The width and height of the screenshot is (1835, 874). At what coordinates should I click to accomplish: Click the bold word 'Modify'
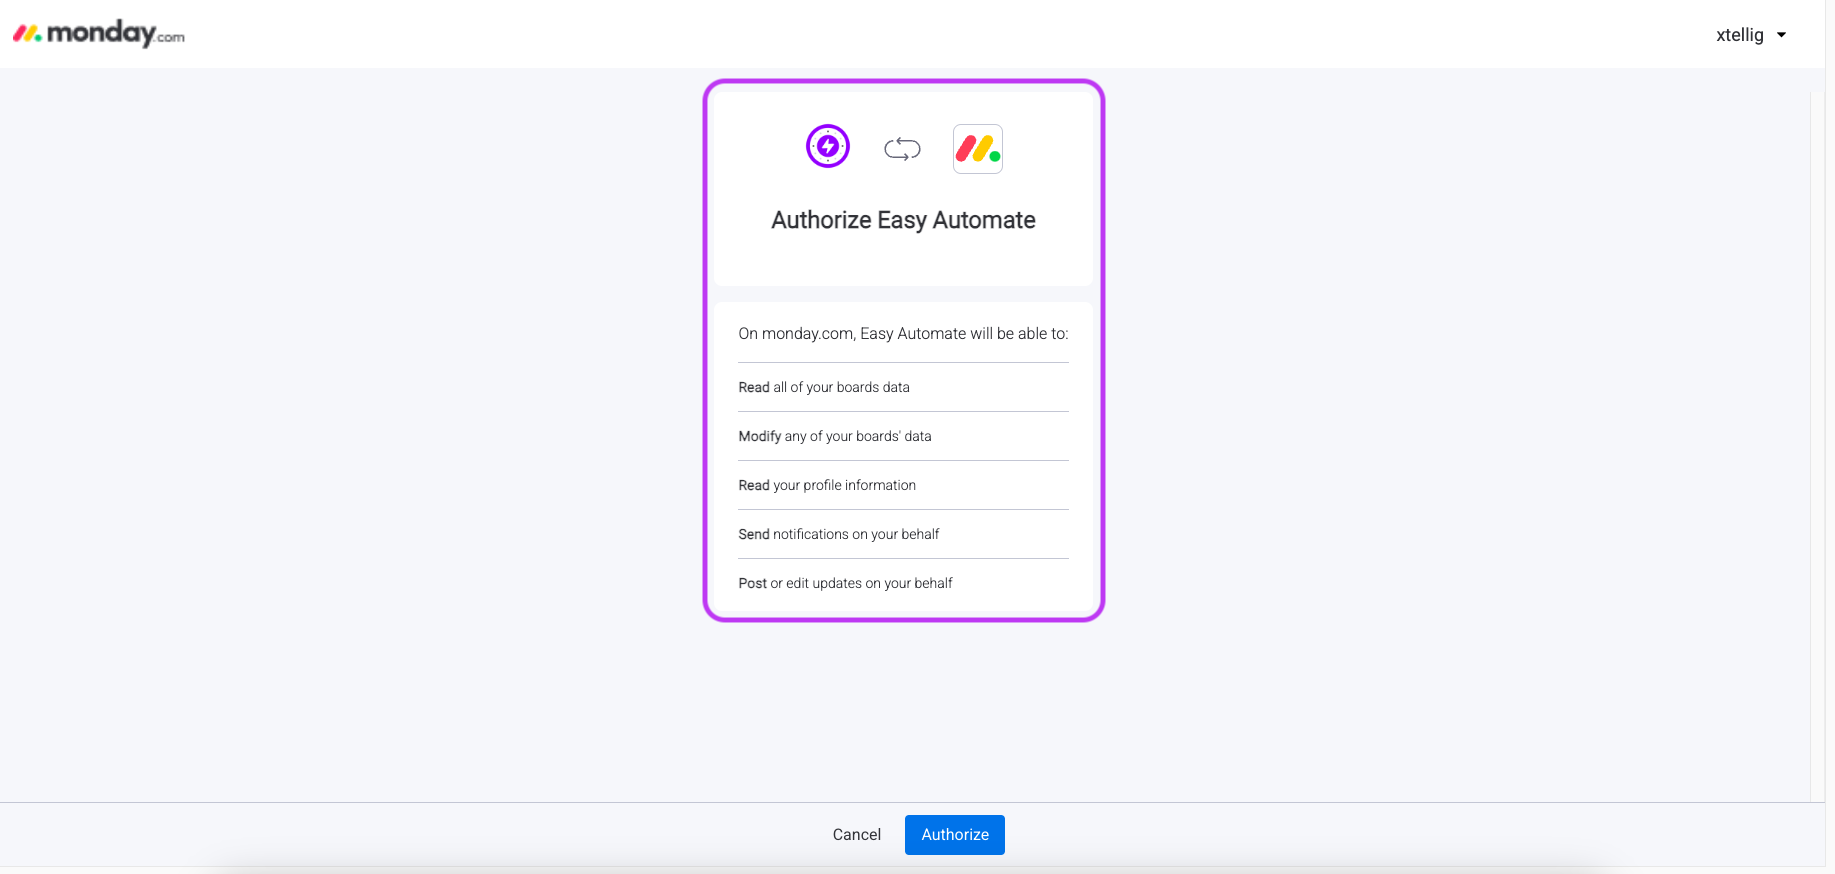[760, 436]
